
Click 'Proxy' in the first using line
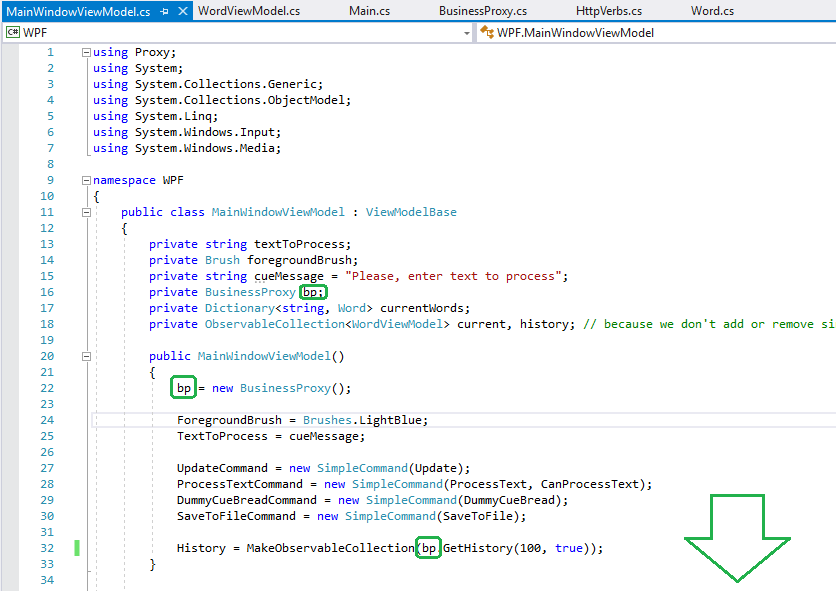[152, 52]
